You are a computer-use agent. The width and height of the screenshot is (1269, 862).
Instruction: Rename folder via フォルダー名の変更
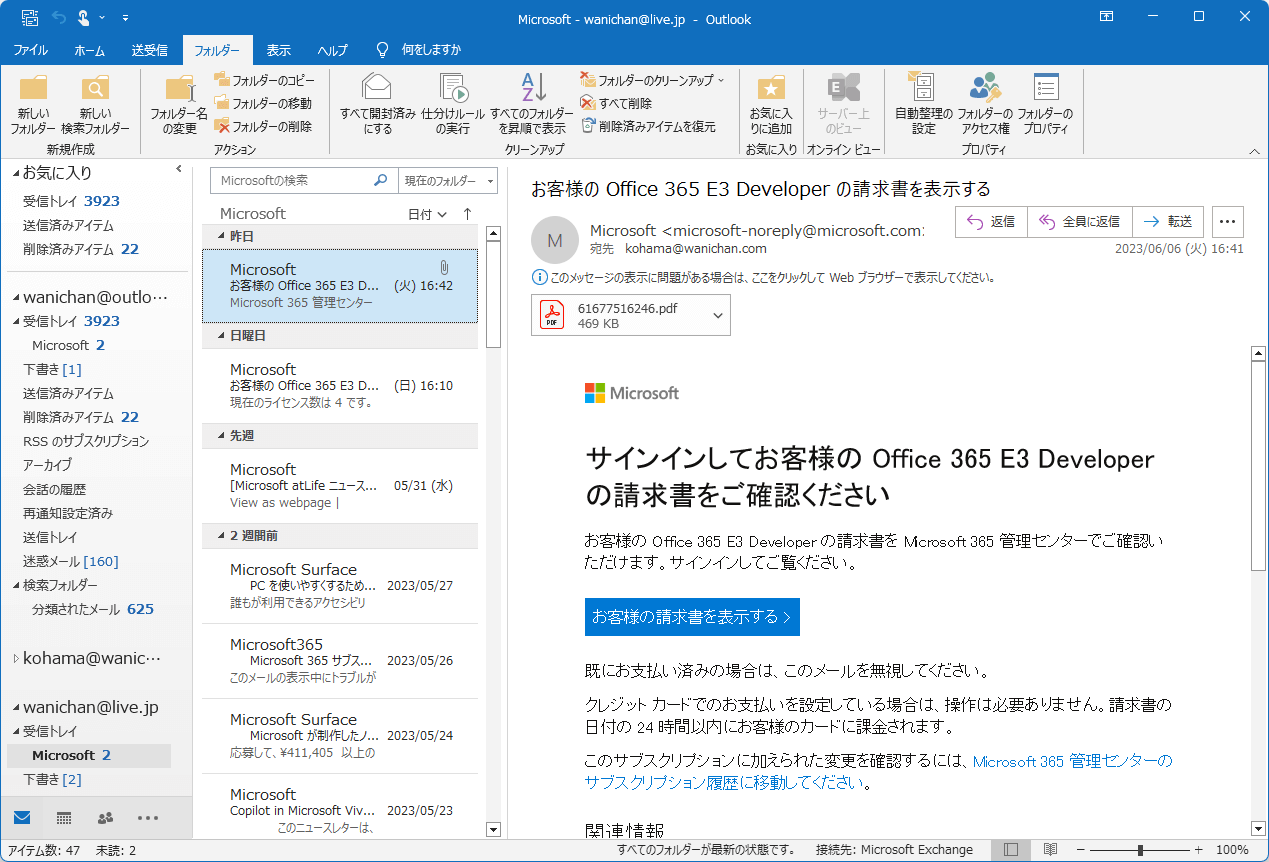coord(179,106)
